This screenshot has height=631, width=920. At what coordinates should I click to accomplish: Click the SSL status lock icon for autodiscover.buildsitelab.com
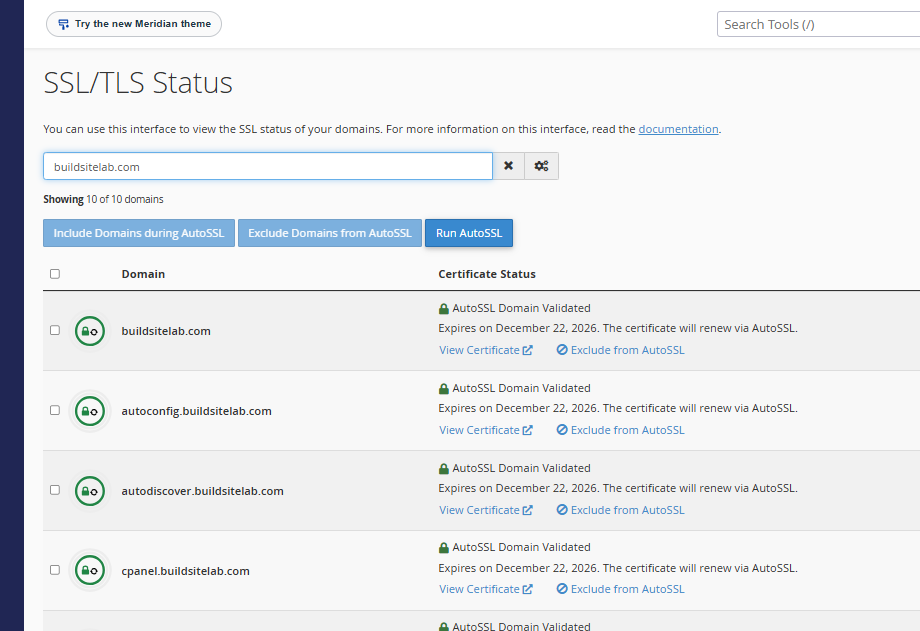(90, 491)
